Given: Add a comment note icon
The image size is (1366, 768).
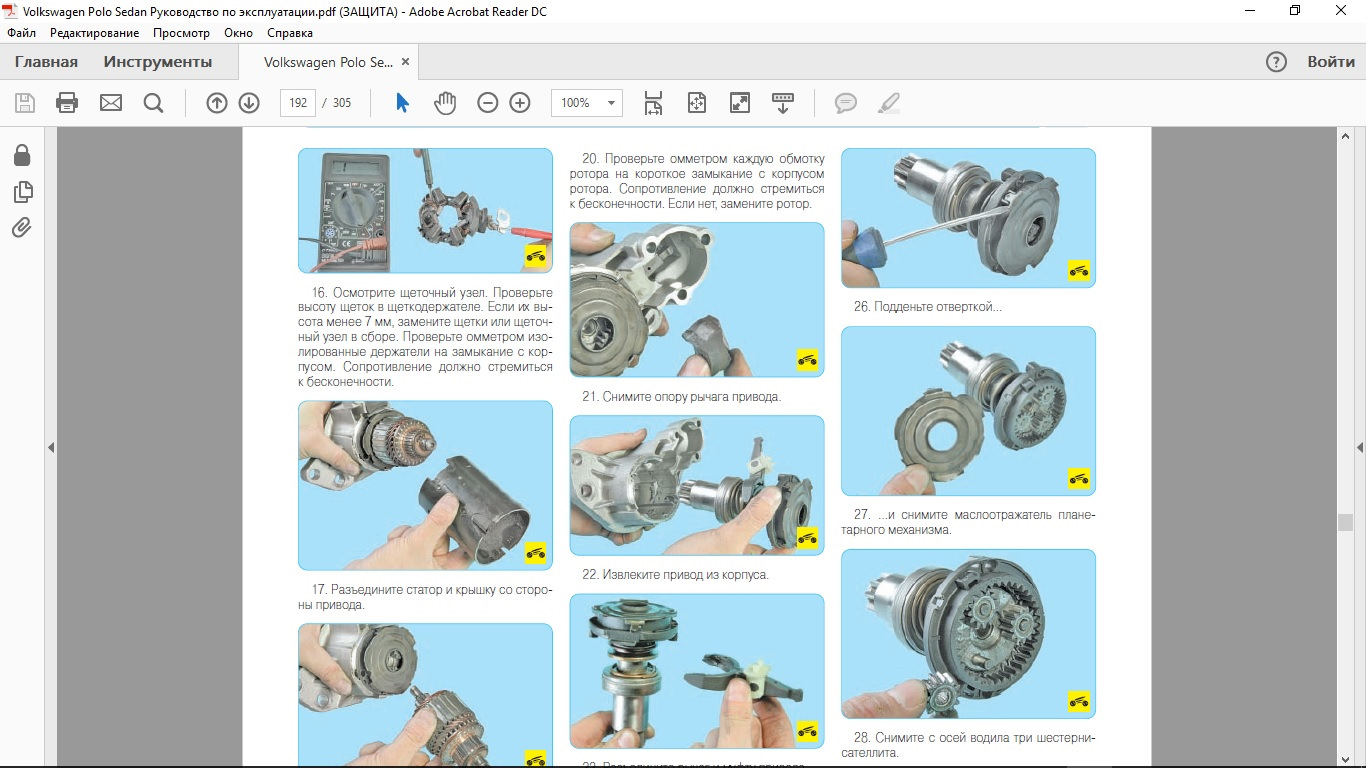Looking at the screenshot, I should (x=846, y=103).
